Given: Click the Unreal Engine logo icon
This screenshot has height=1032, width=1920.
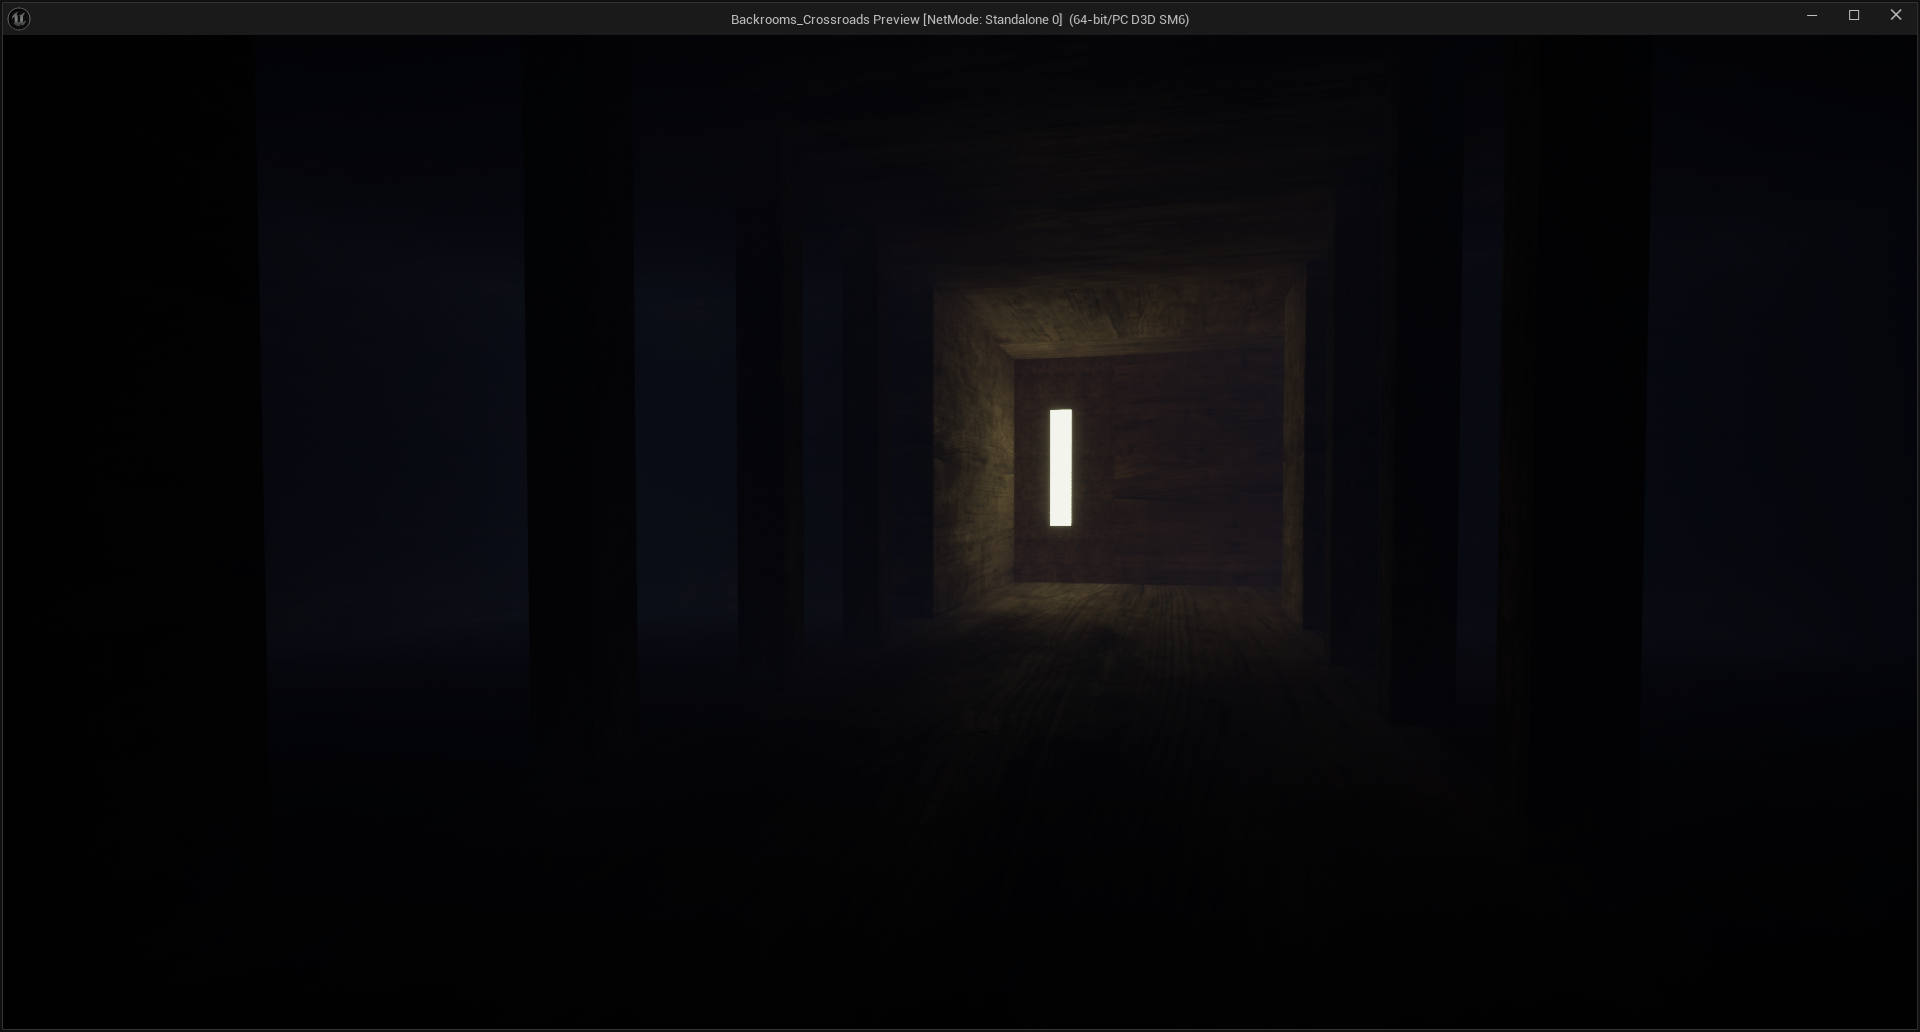Looking at the screenshot, I should (x=19, y=19).
